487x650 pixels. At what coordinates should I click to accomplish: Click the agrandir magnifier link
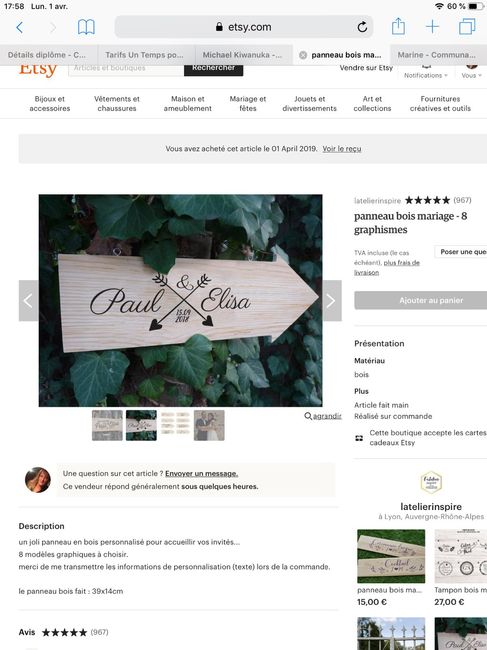pos(323,416)
